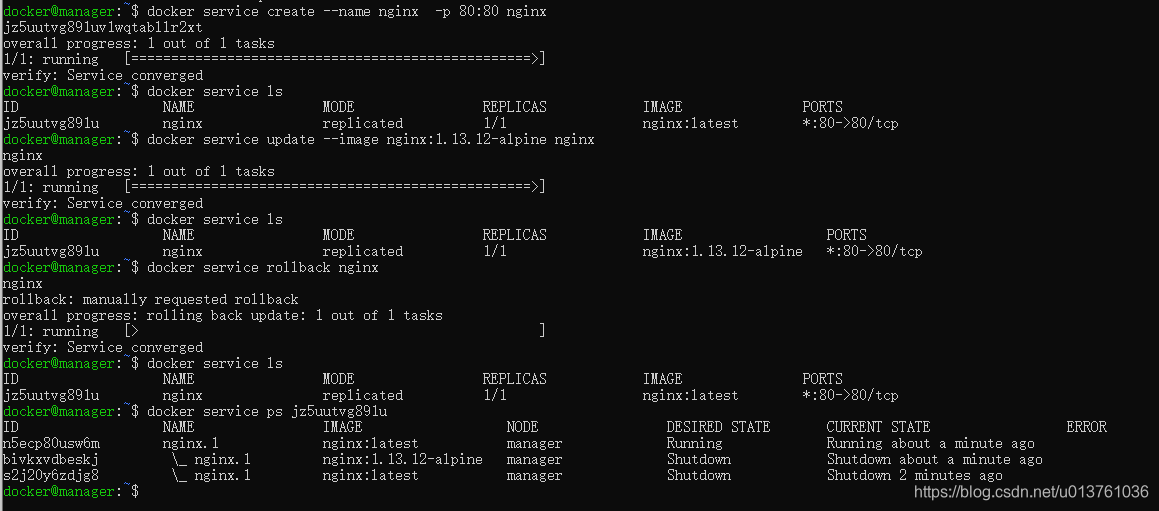
Task: Click the DESIRED STATE column header
Action: pyautogui.click(x=718, y=427)
